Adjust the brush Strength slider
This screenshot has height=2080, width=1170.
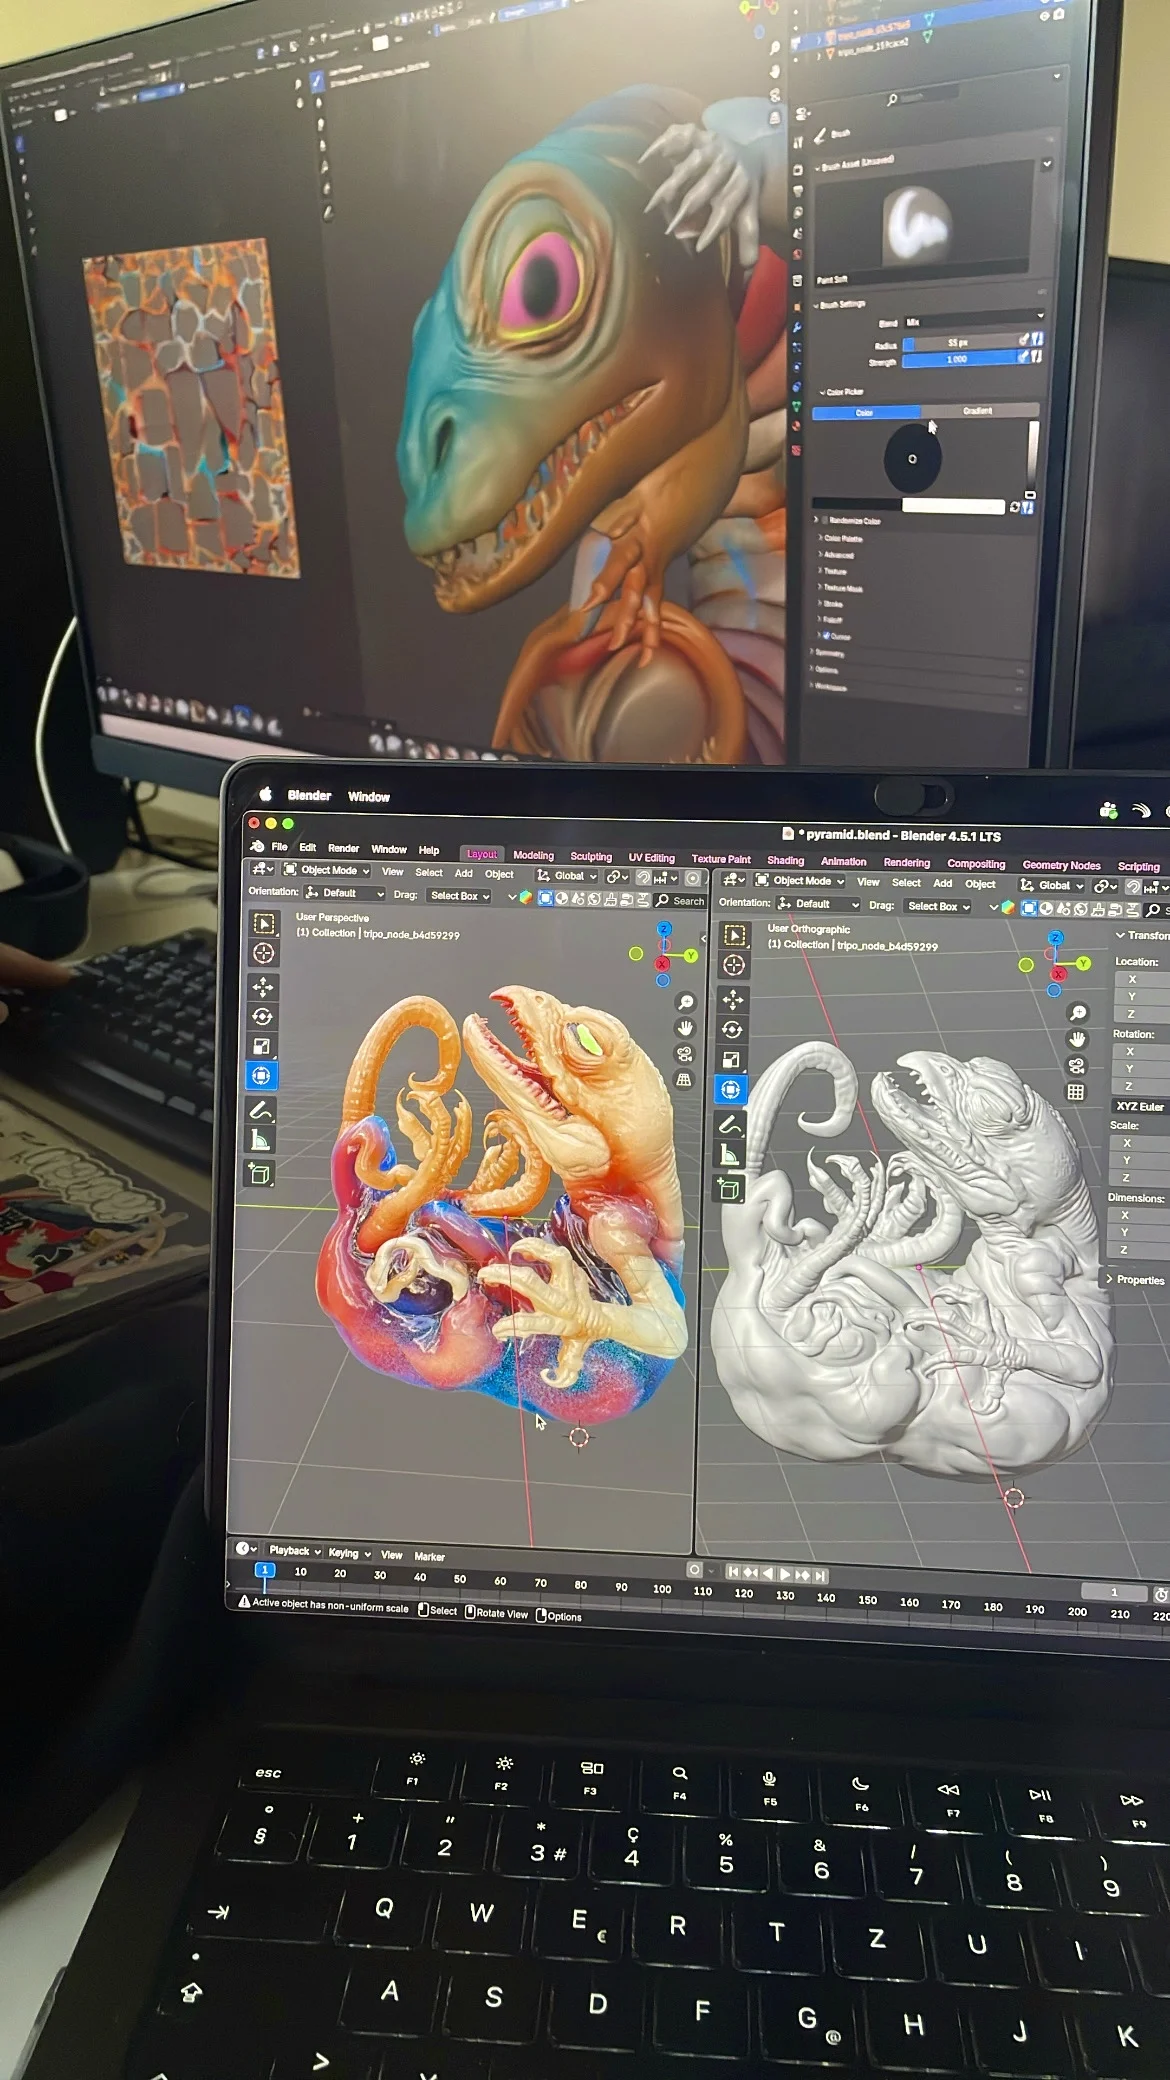(x=958, y=359)
